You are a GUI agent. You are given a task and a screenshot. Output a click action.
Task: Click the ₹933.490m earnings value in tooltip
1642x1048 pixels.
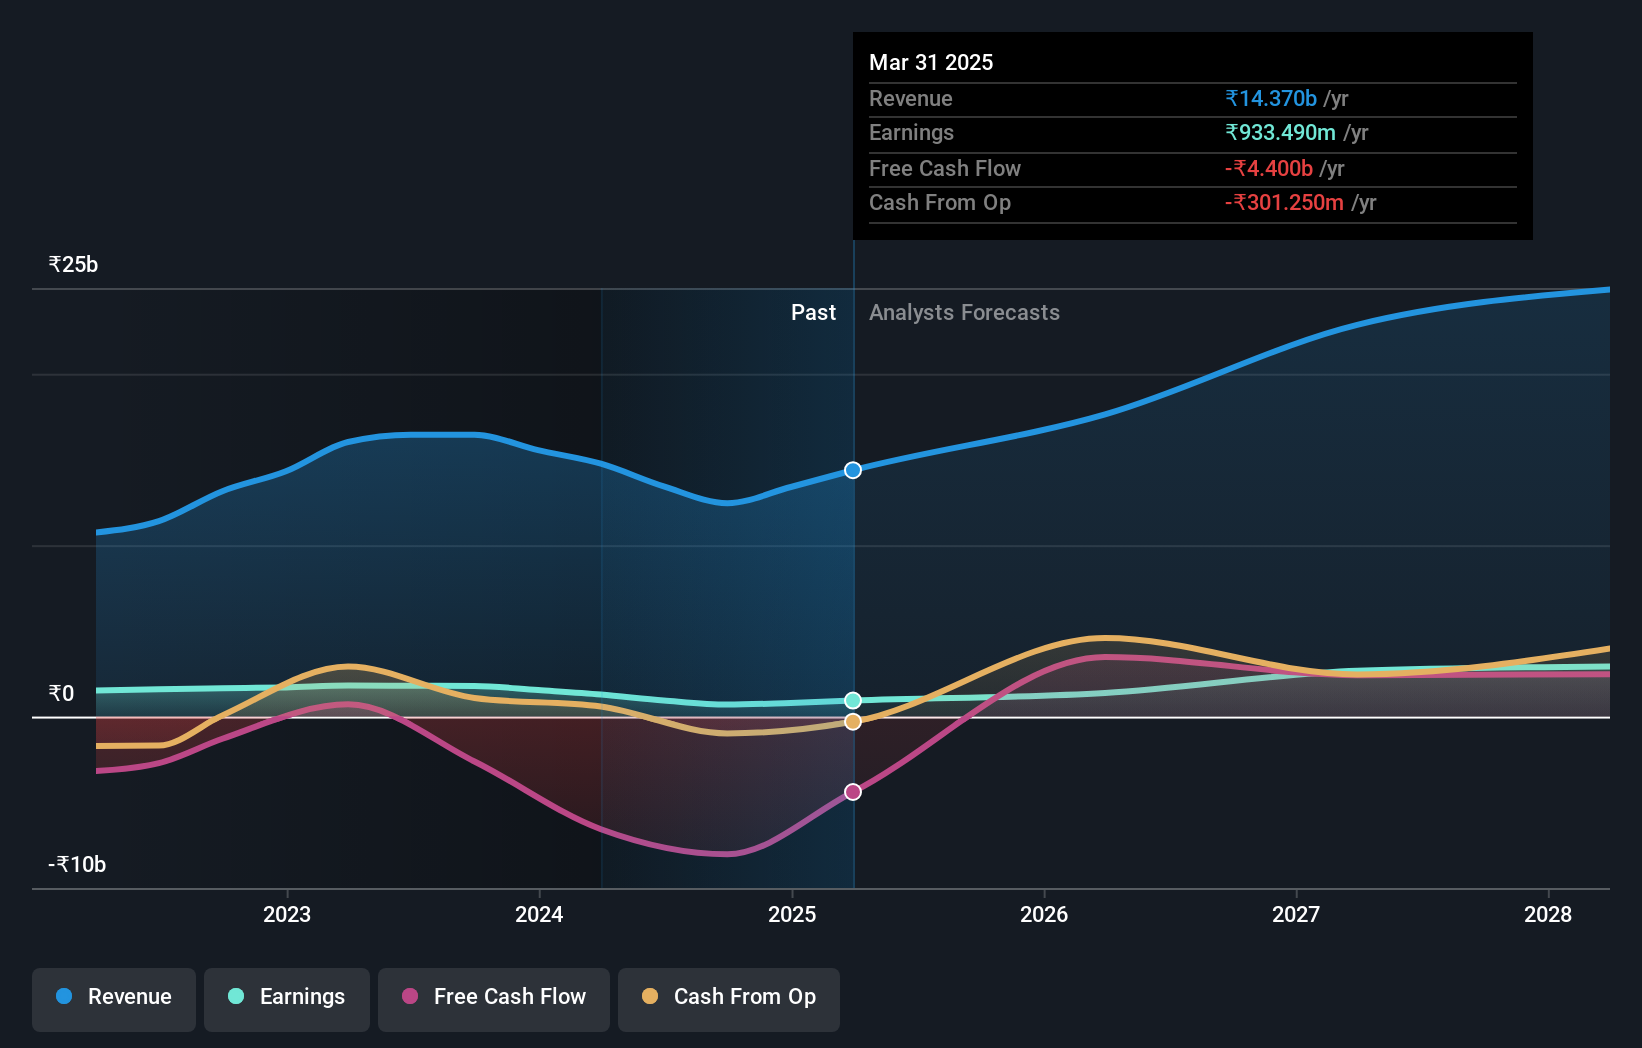tap(1281, 132)
